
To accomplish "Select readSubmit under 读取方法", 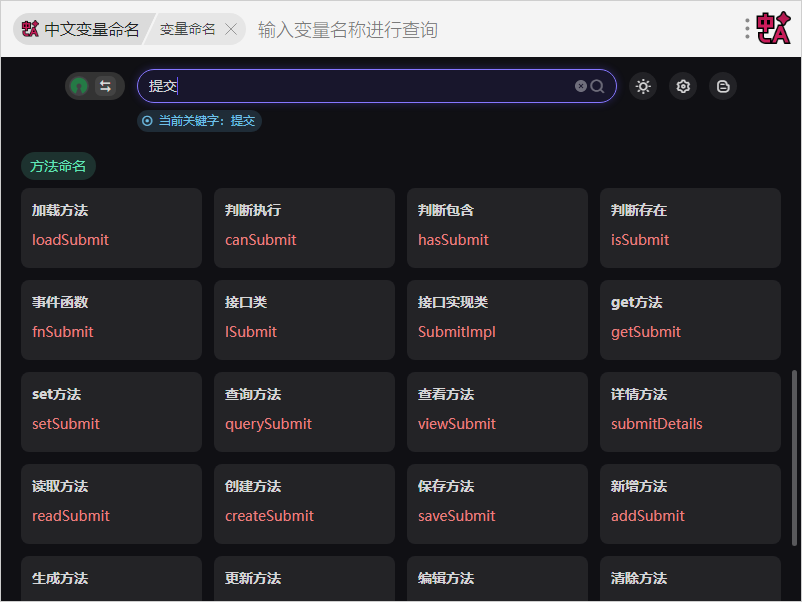I will 112,504.
